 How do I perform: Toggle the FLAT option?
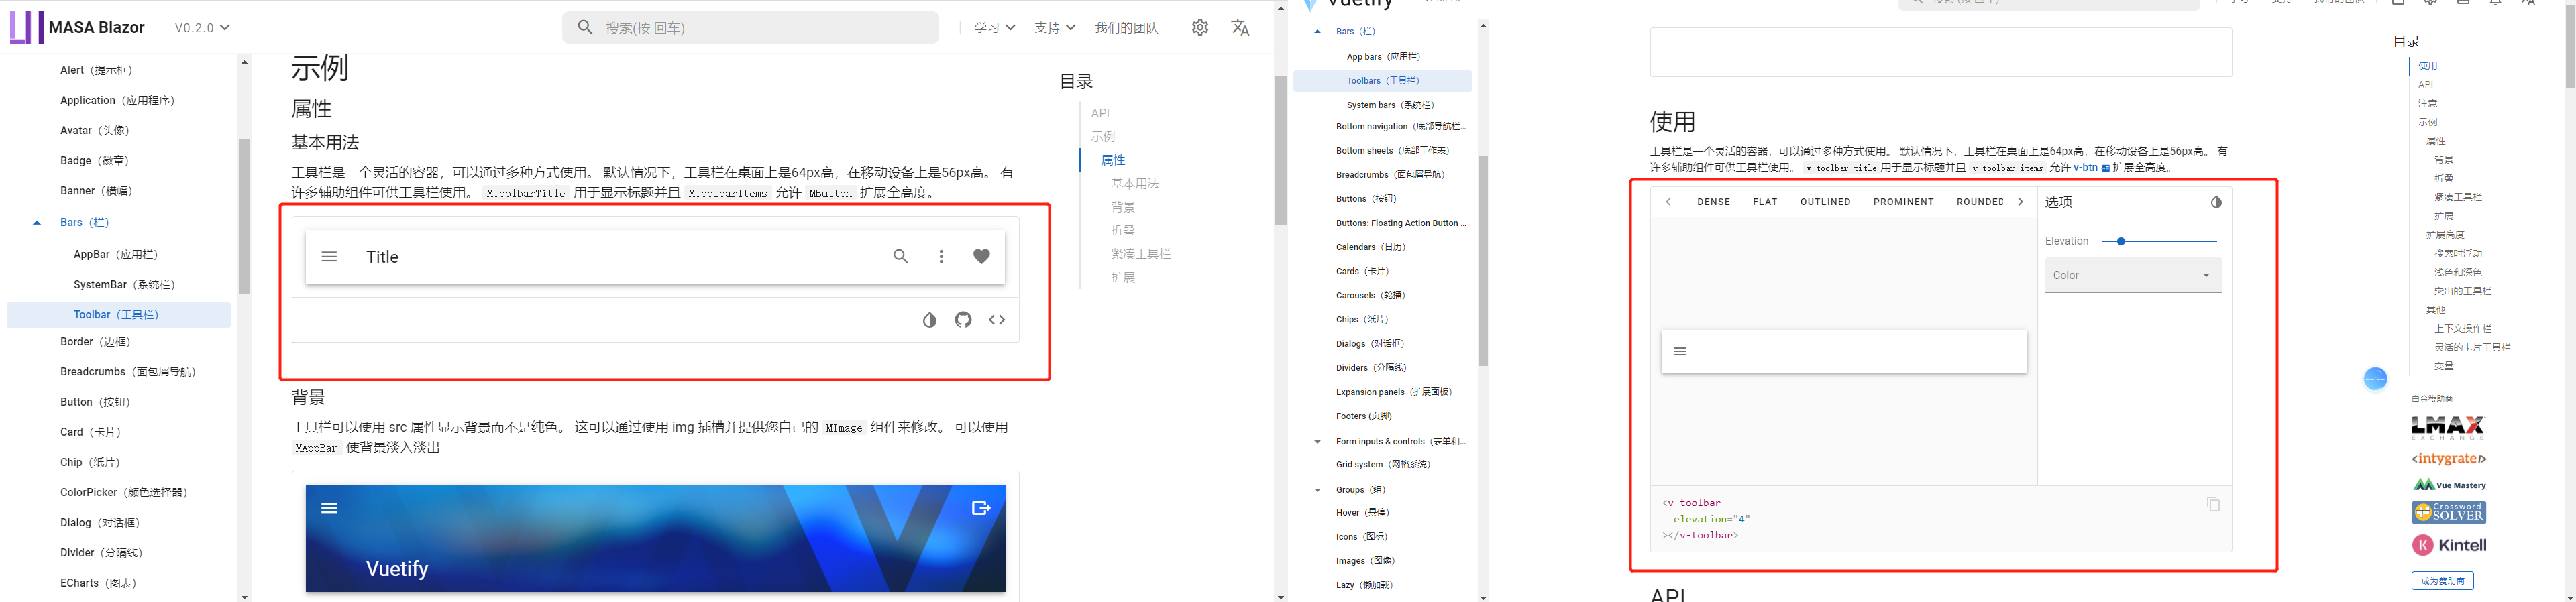coord(1765,202)
